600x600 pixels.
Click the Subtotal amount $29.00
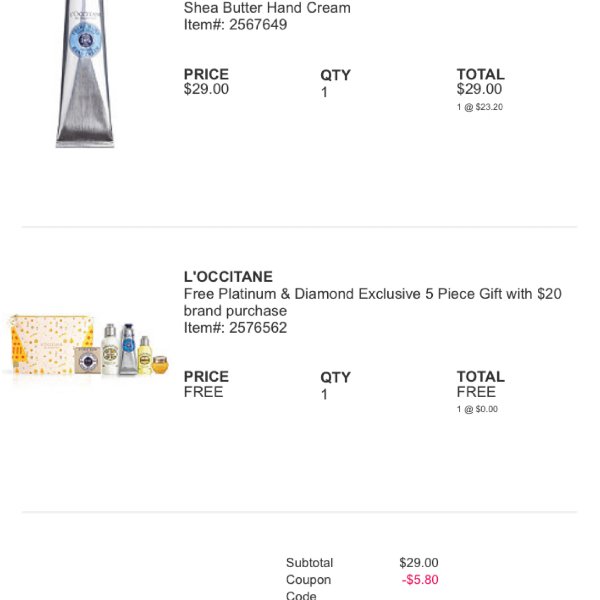tap(419, 563)
